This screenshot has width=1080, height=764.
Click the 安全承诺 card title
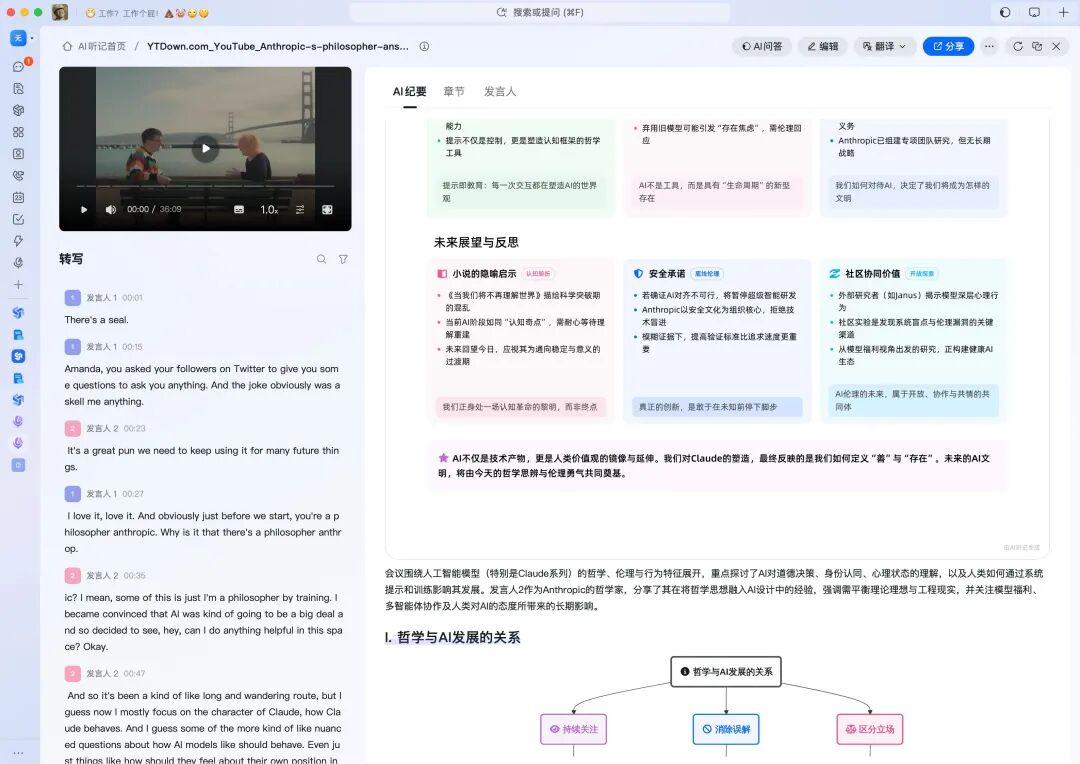tap(667, 273)
